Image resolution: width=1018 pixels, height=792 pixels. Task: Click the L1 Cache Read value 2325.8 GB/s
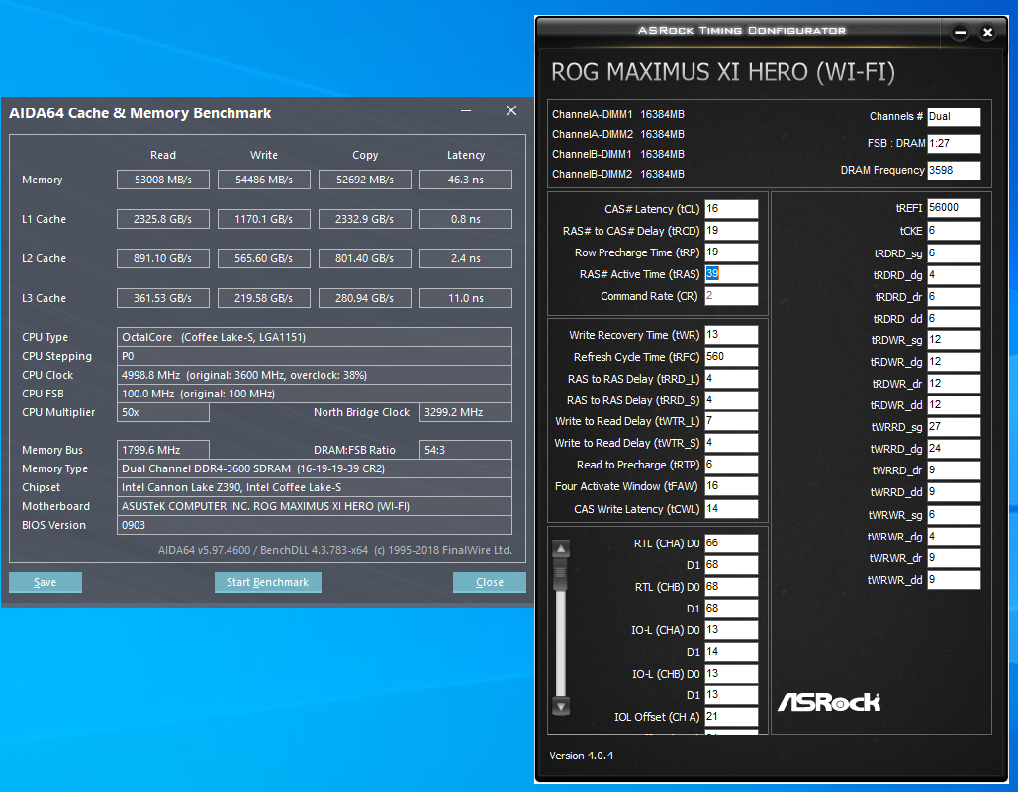point(163,219)
